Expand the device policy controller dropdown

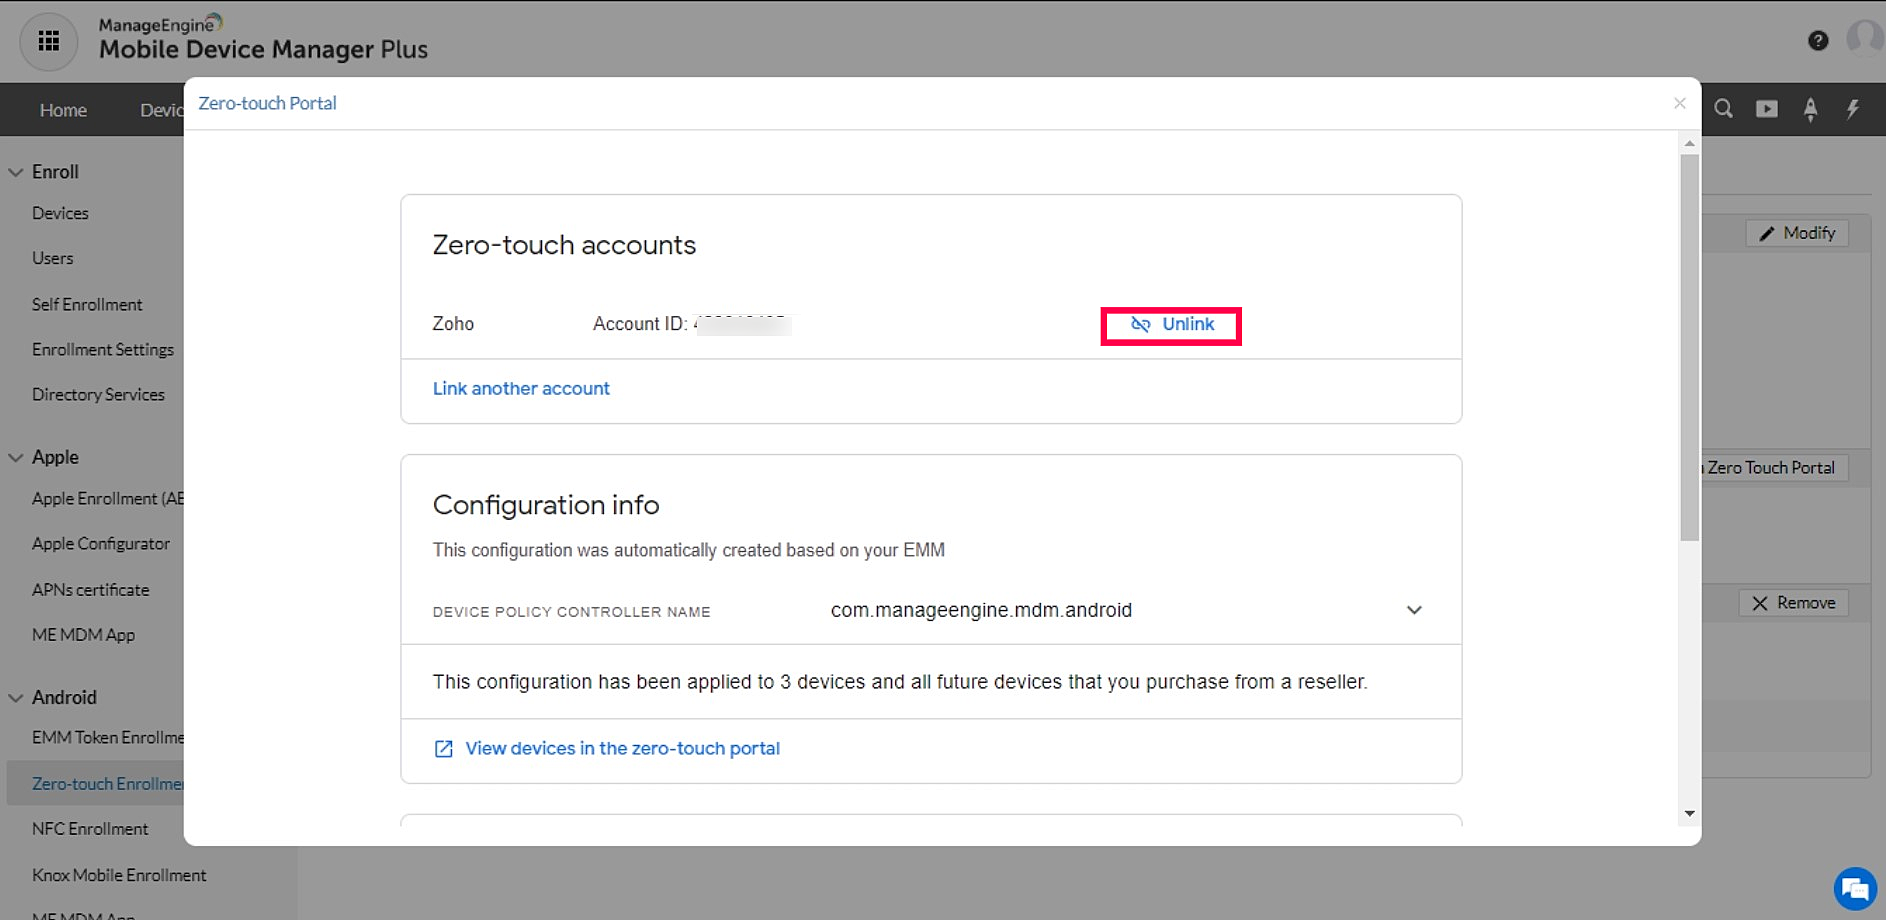[1414, 610]
